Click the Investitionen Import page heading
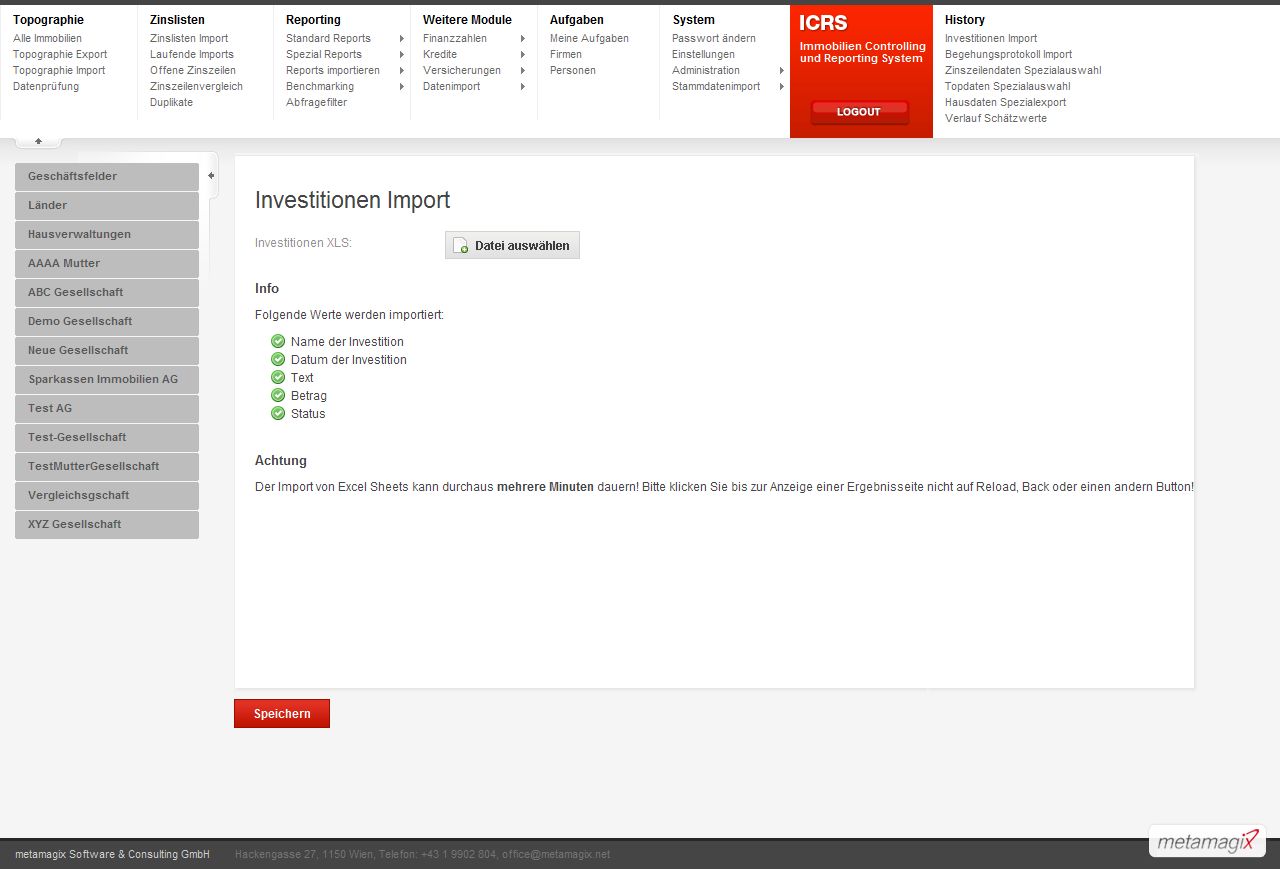This screenshot has width=1280, height=869. [352, 200]
